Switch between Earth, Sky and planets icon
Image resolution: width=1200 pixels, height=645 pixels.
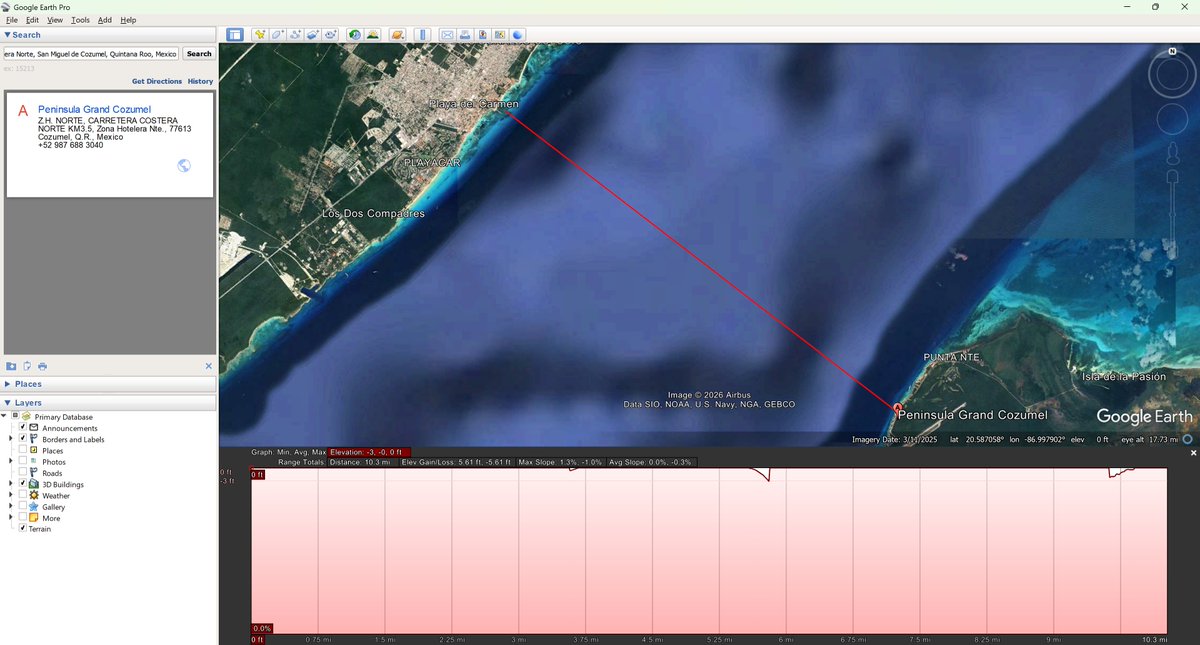pos(397,34)
